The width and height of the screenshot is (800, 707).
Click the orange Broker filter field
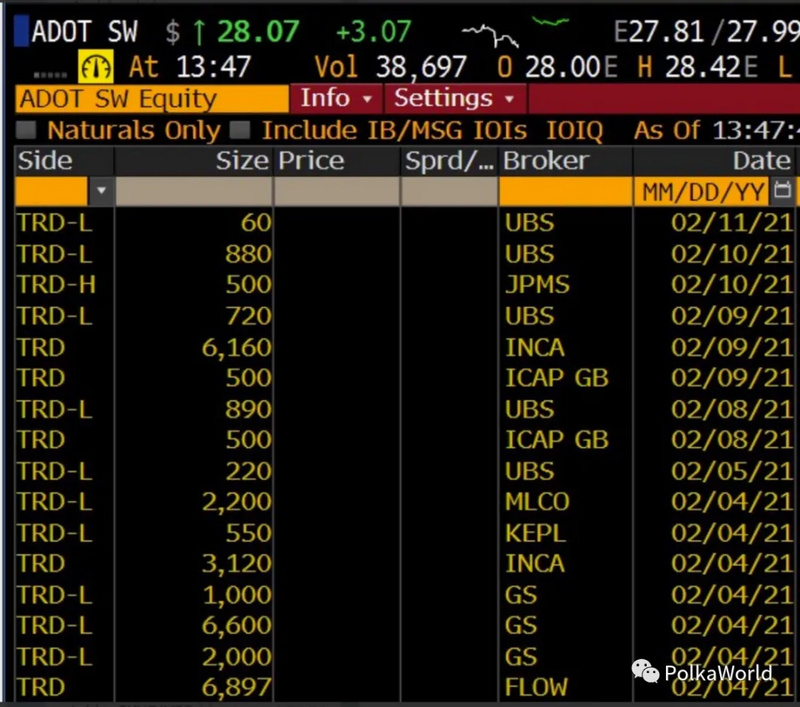point(565,191)
